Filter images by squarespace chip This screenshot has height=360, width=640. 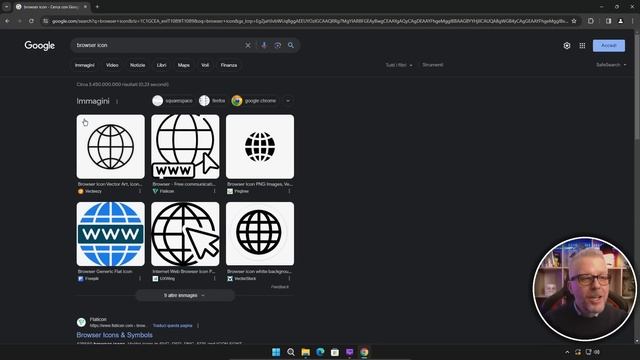pos(173,101)
